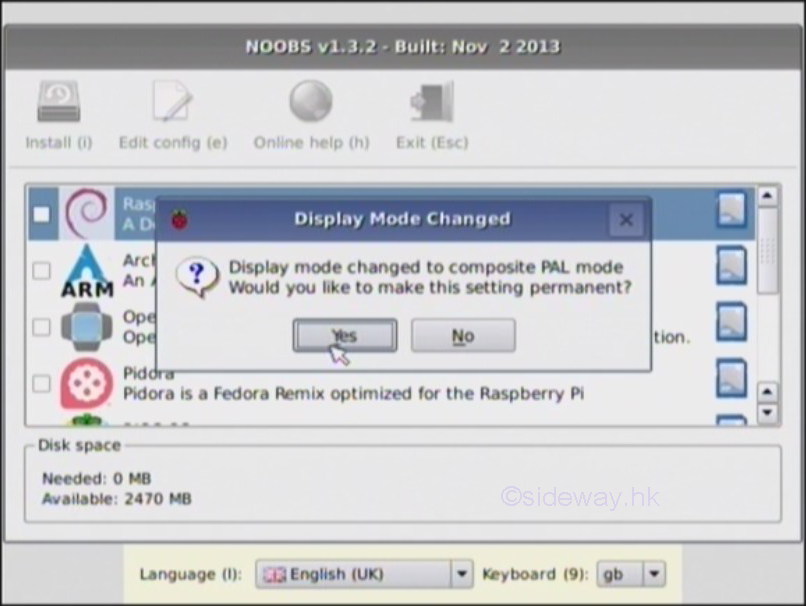The height and width of the screenshot is (606, 806).
Task: Expand the Keyboard gb dropdown
Action: [631, 574]
